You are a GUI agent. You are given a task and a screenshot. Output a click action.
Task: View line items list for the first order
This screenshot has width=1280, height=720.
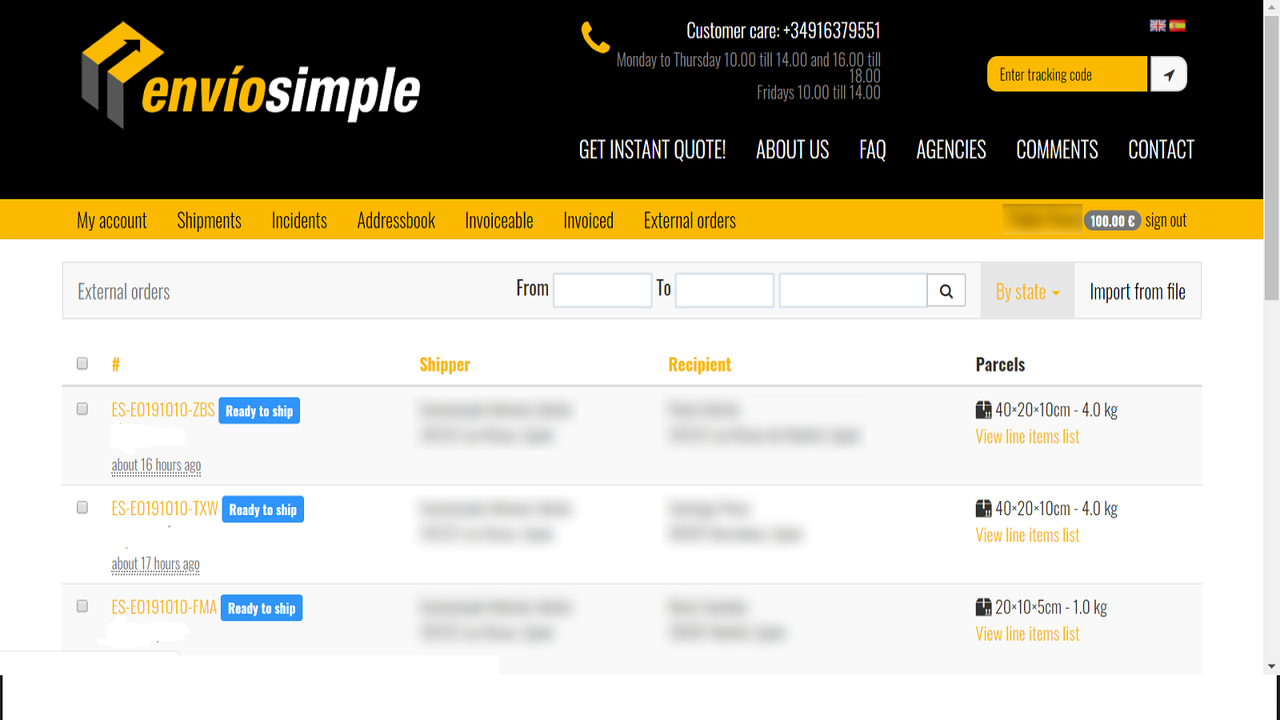[x=1027, y=436]
